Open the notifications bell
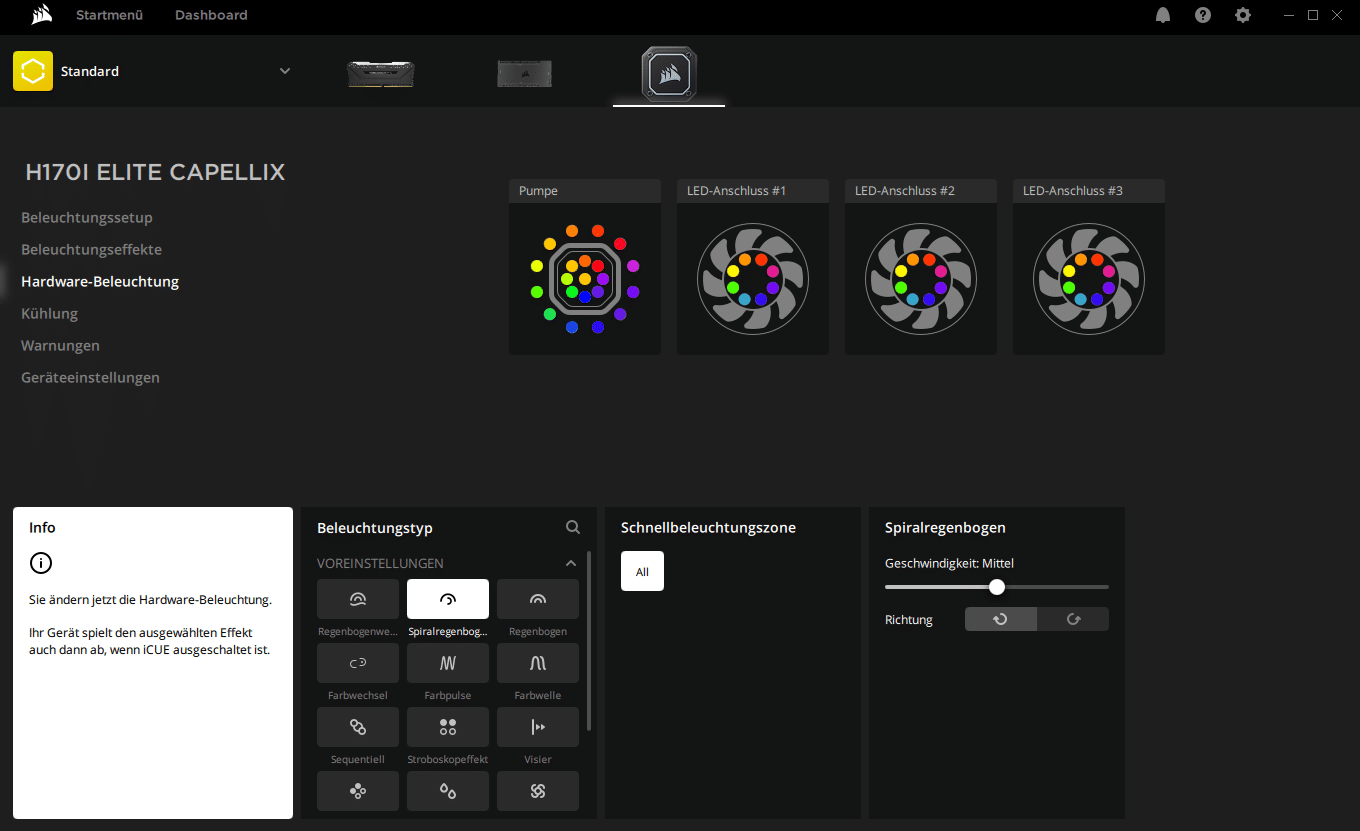The width and height of the screenshot is (1360, 831). click(1163, 15)
